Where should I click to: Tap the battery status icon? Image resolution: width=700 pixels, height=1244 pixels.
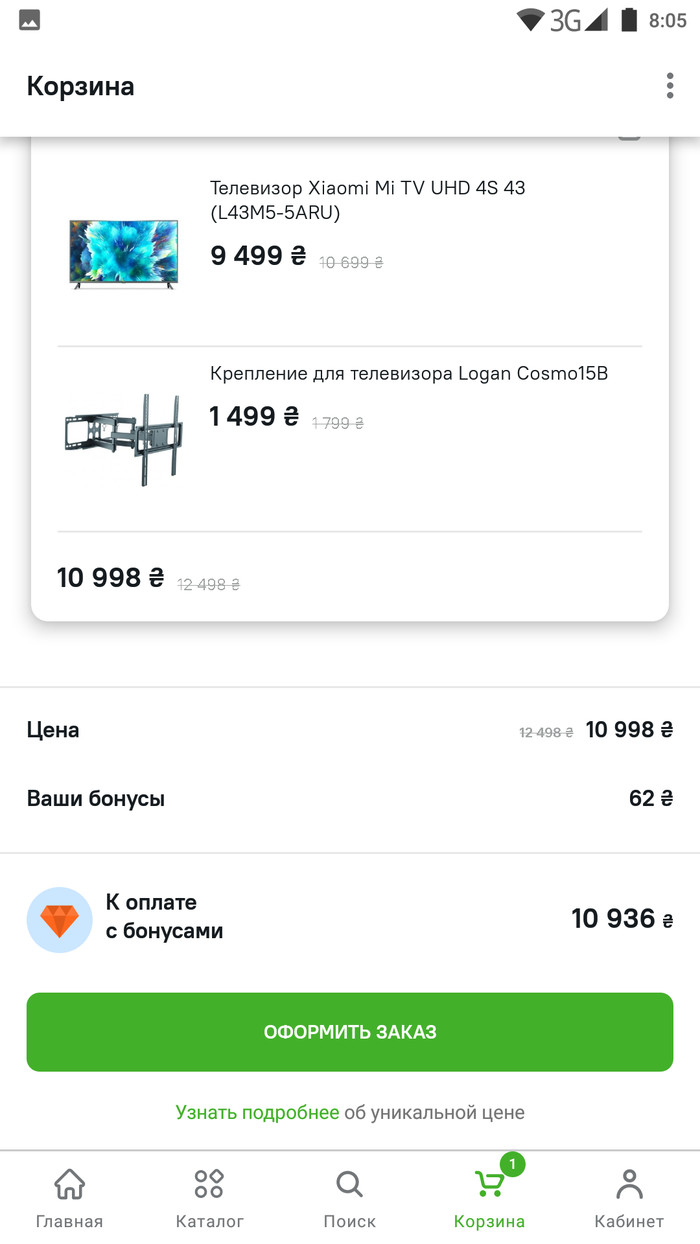(628, 20)
